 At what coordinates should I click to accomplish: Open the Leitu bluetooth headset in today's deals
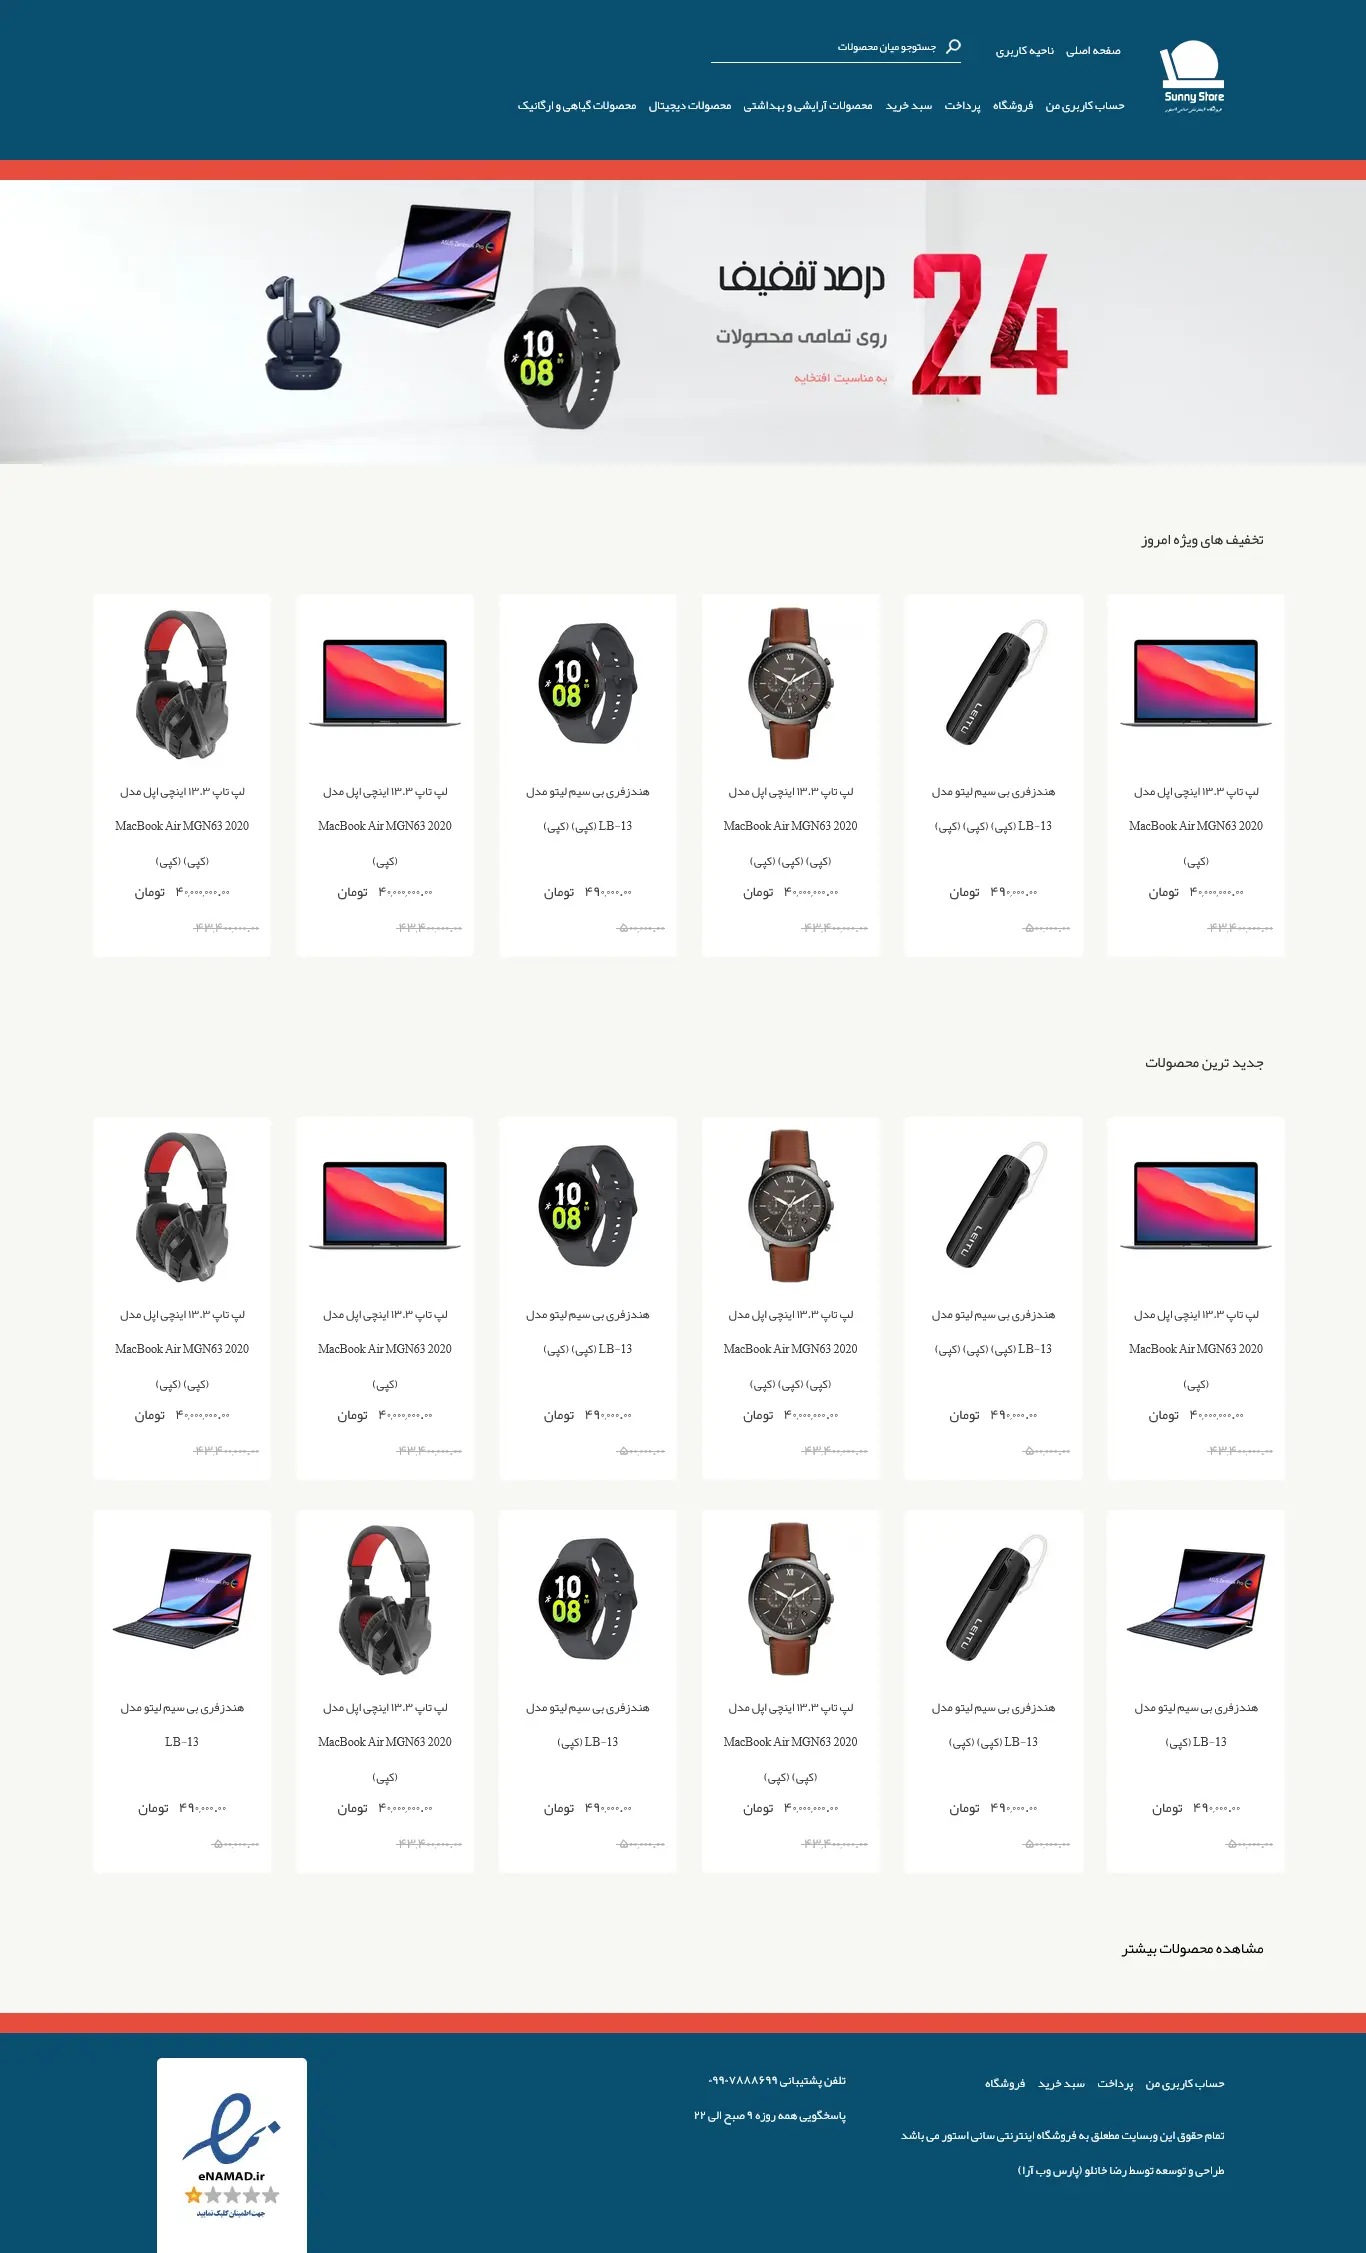[x=993, y=775]
